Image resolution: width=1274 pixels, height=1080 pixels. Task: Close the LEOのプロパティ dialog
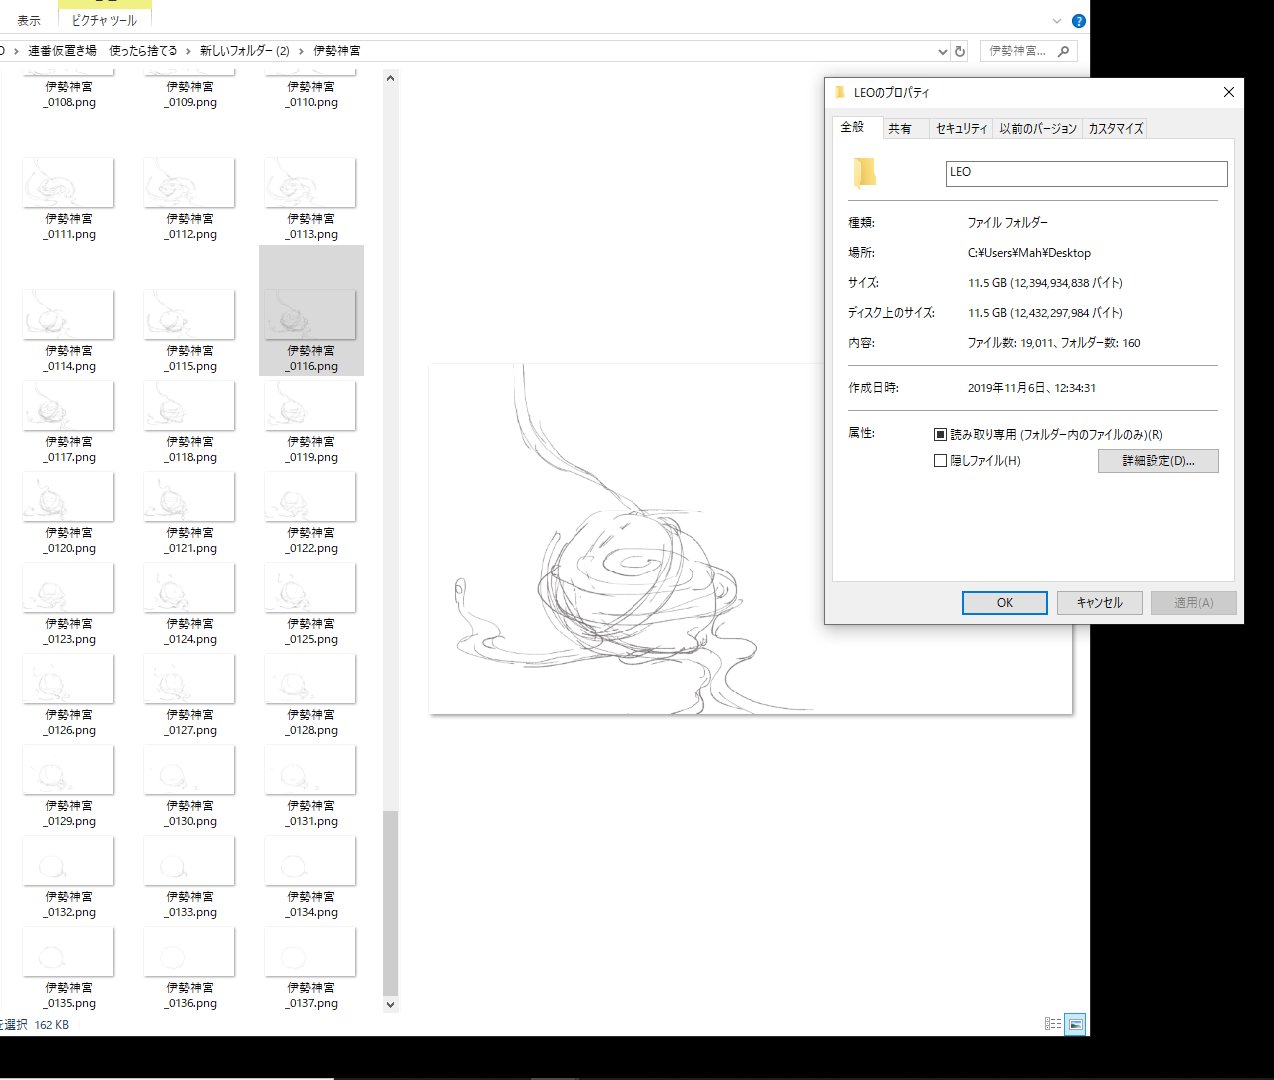1229,92
